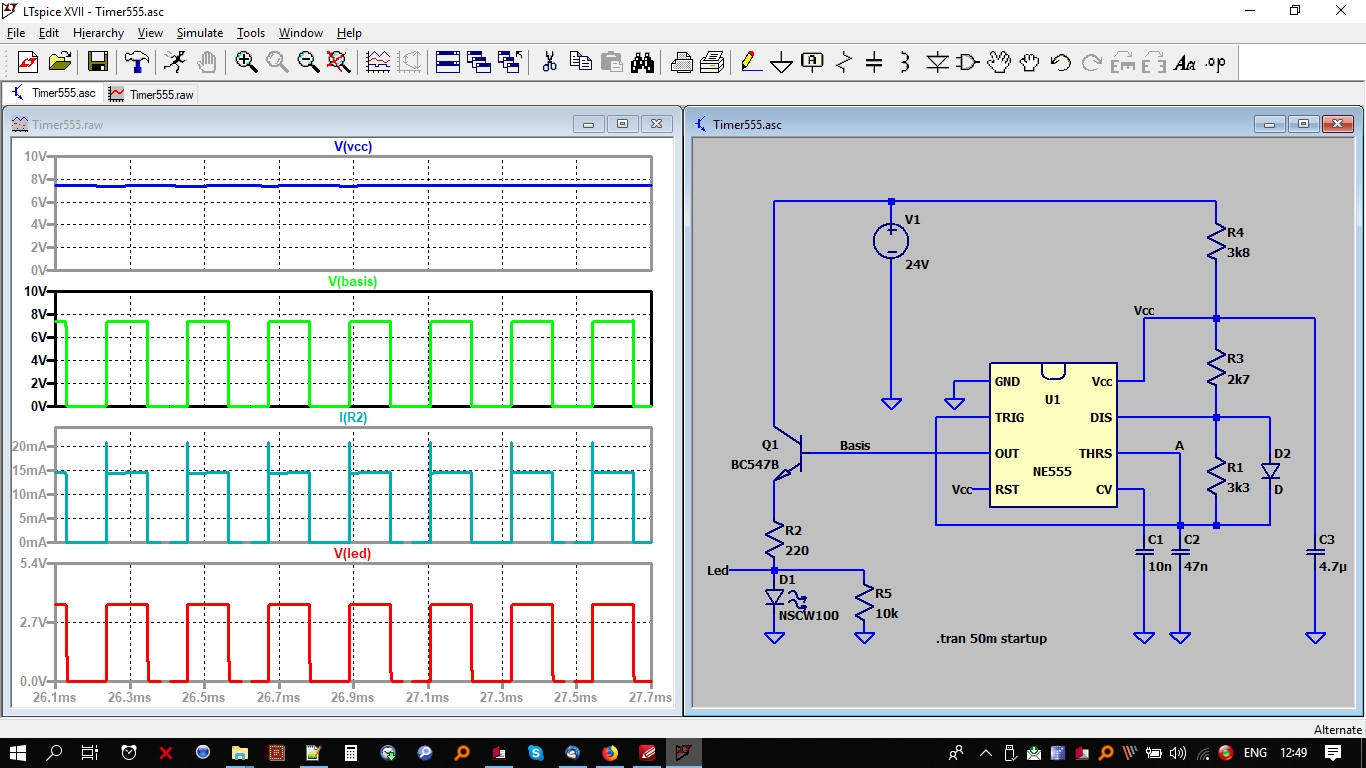Open the Simulate menu
The height and width of the screenshot is (768, 1366).
pyautogui.click(x=200, y=33)
